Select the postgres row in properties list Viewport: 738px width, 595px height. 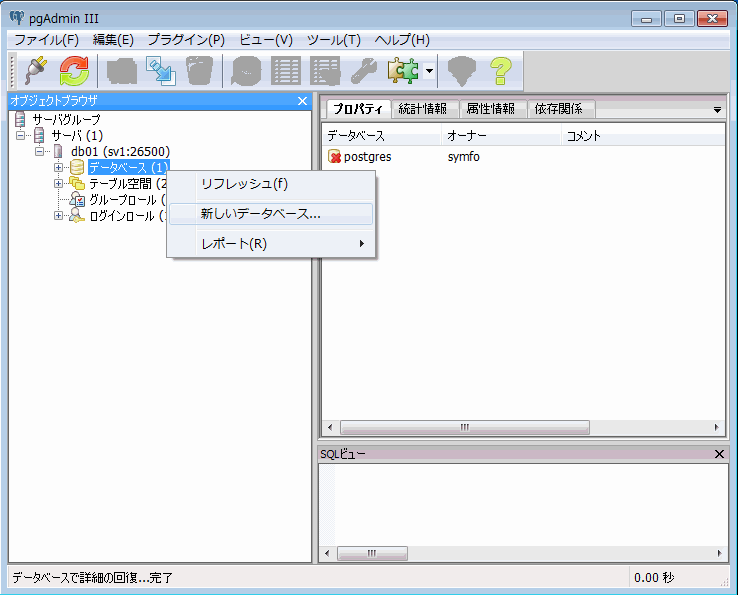(x=523, y=156)
